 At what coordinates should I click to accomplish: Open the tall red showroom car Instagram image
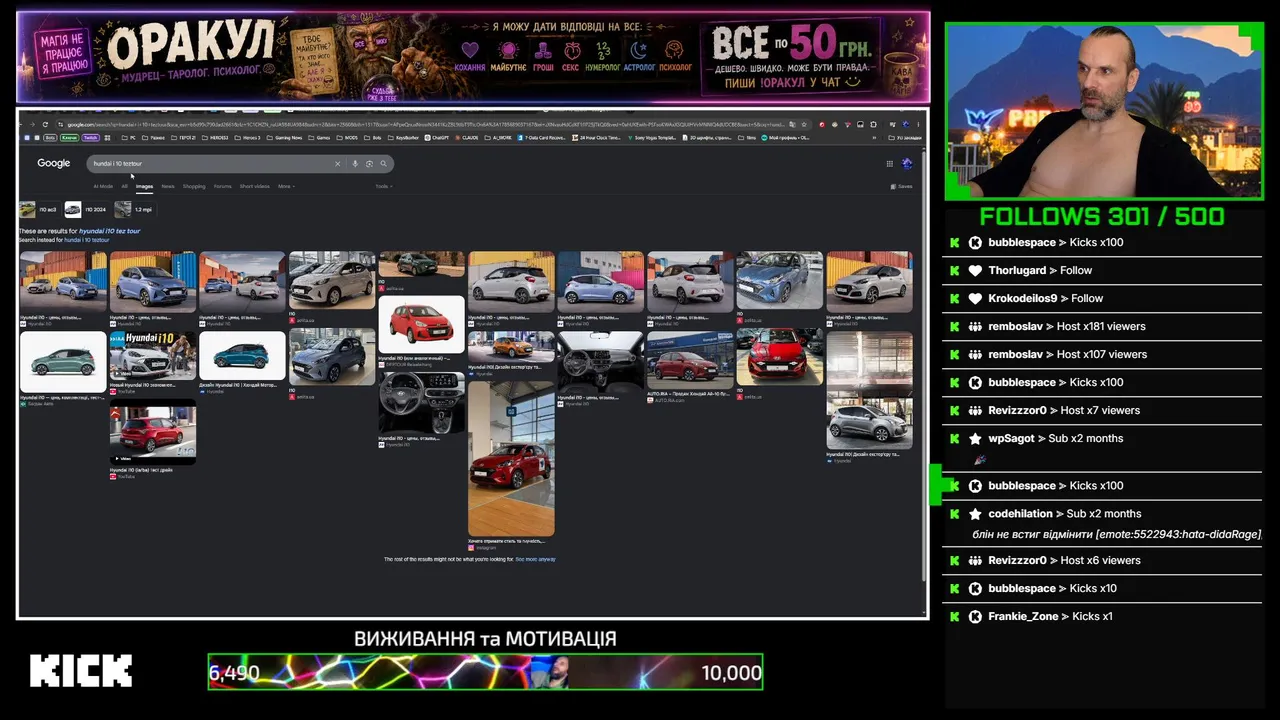[511, 458]
